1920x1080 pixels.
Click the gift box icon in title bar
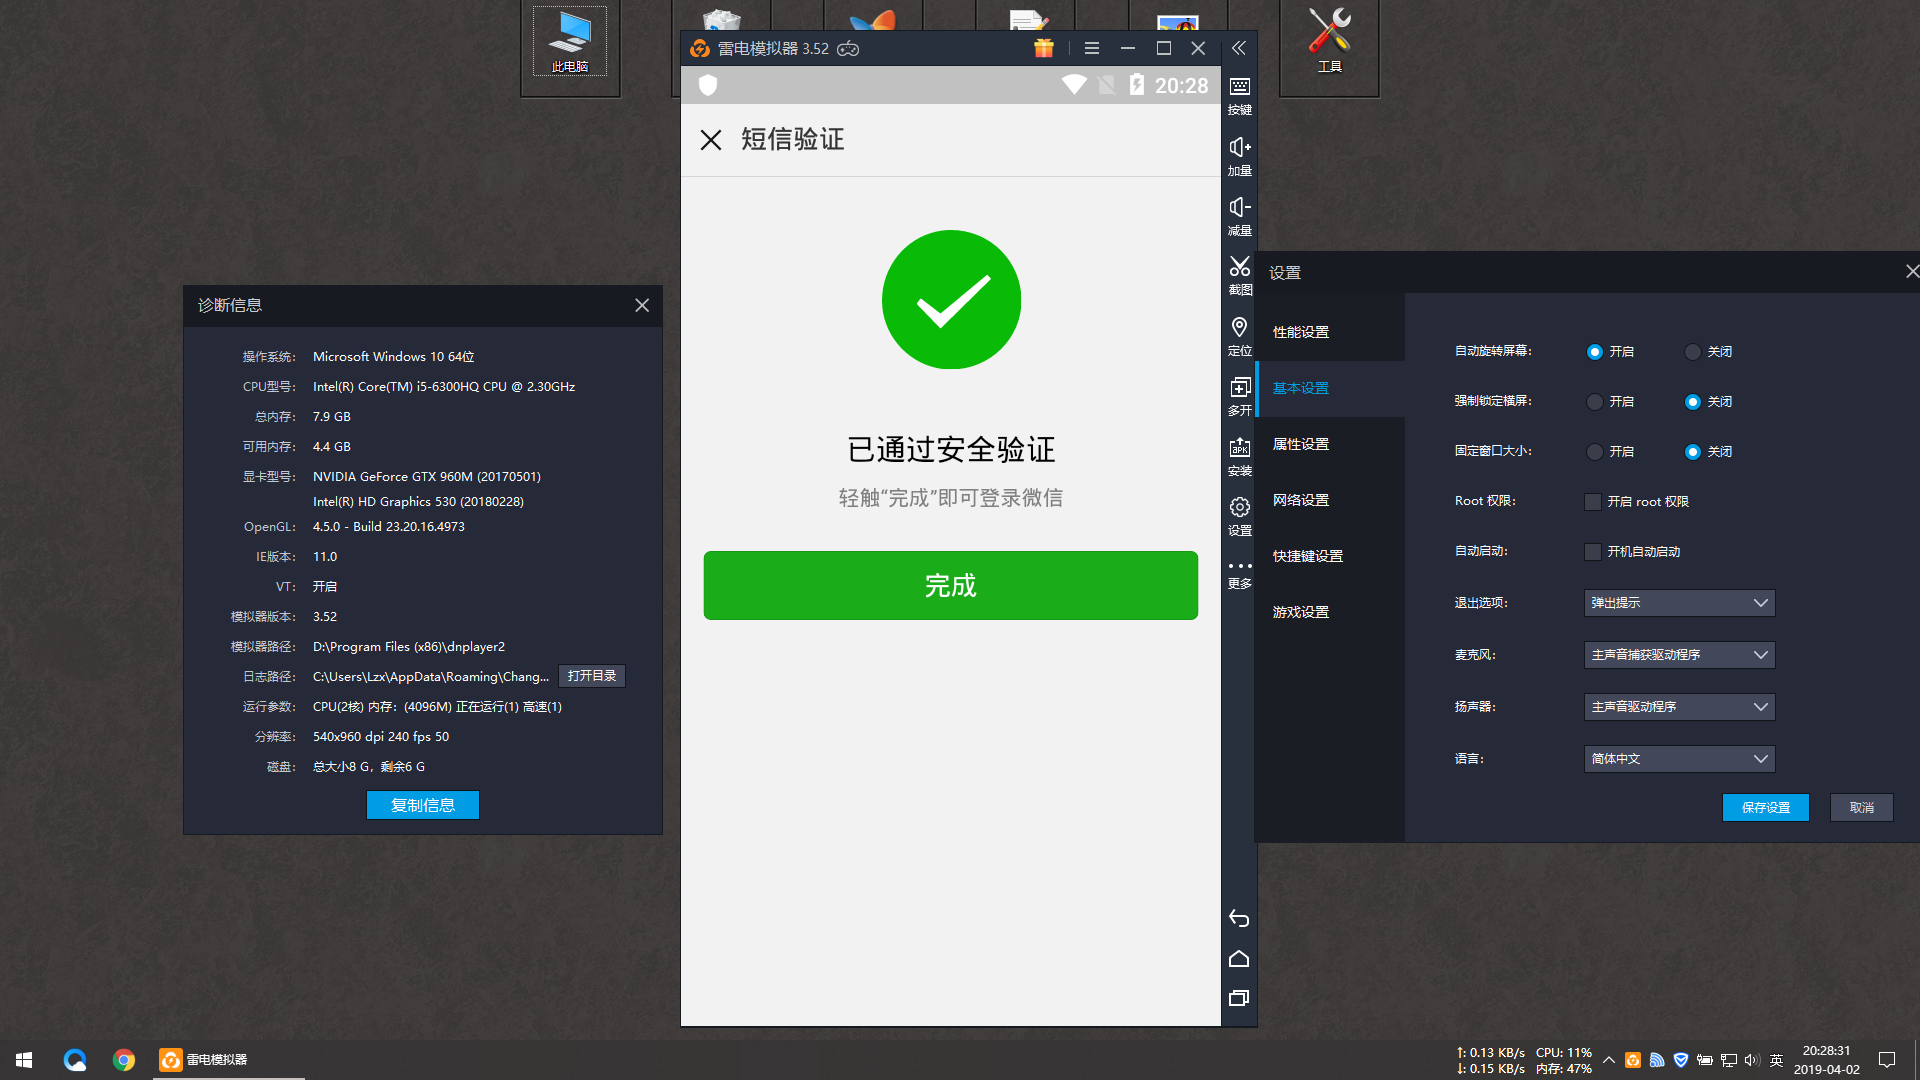[x=1043, y=48]
